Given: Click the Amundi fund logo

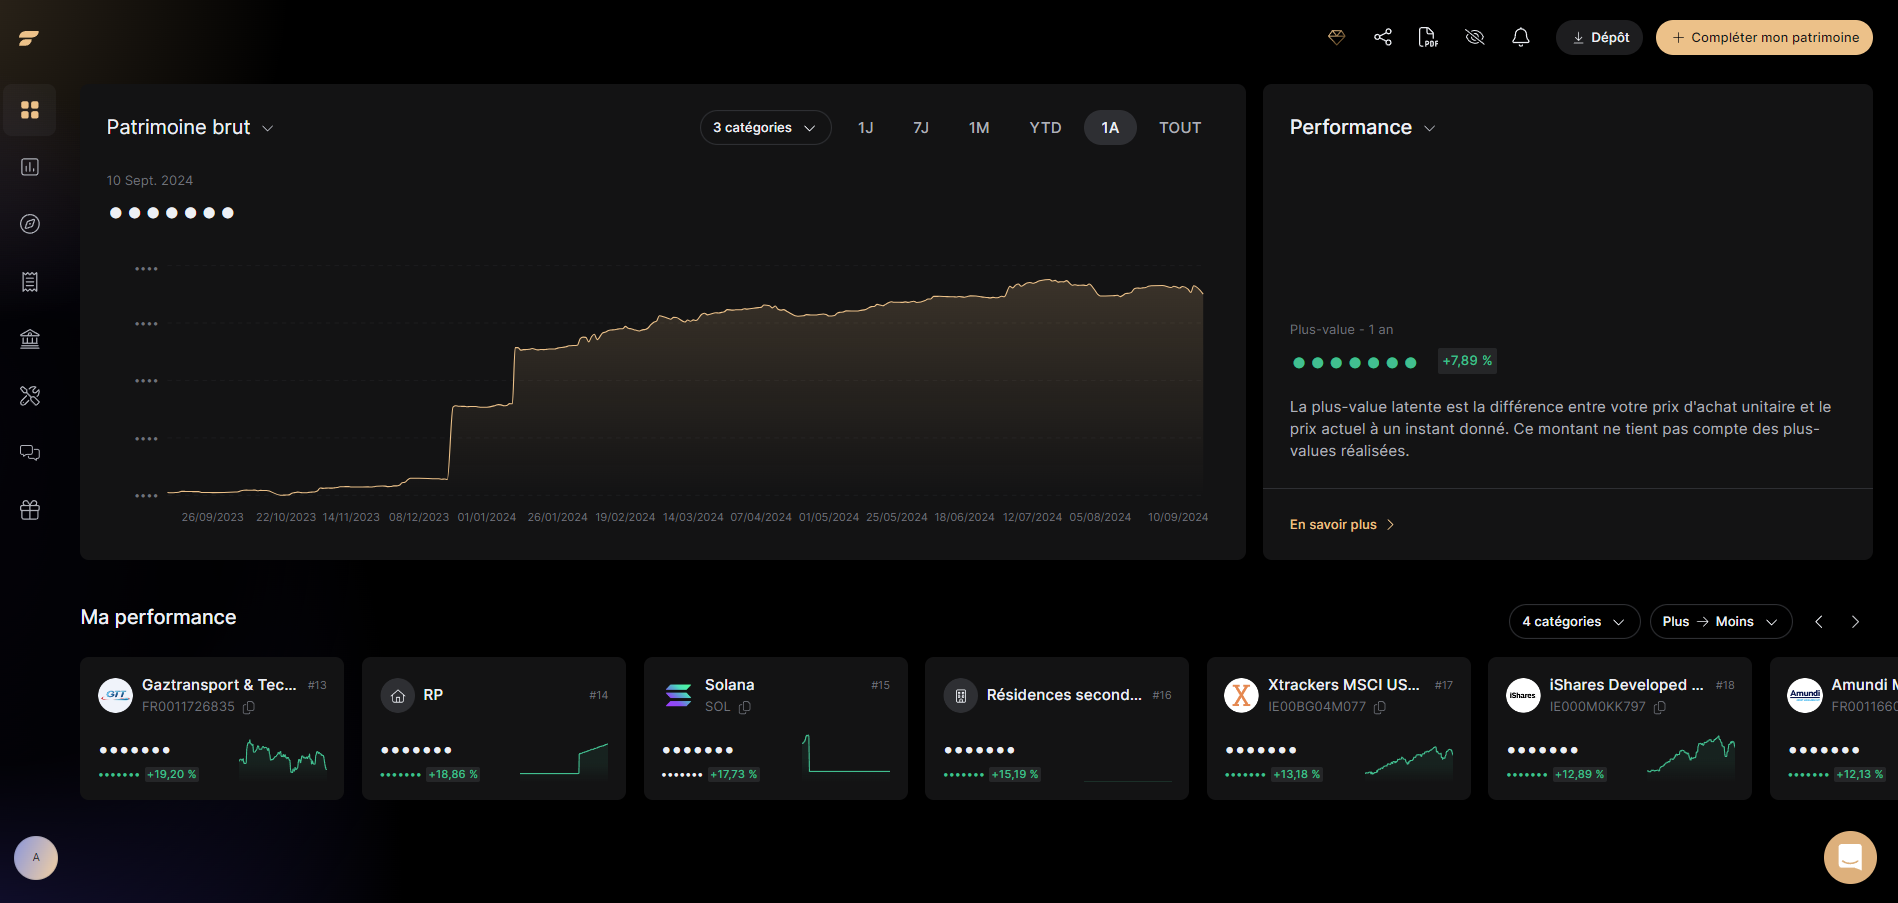Looking at the screenshot, I should point(1805,695).
